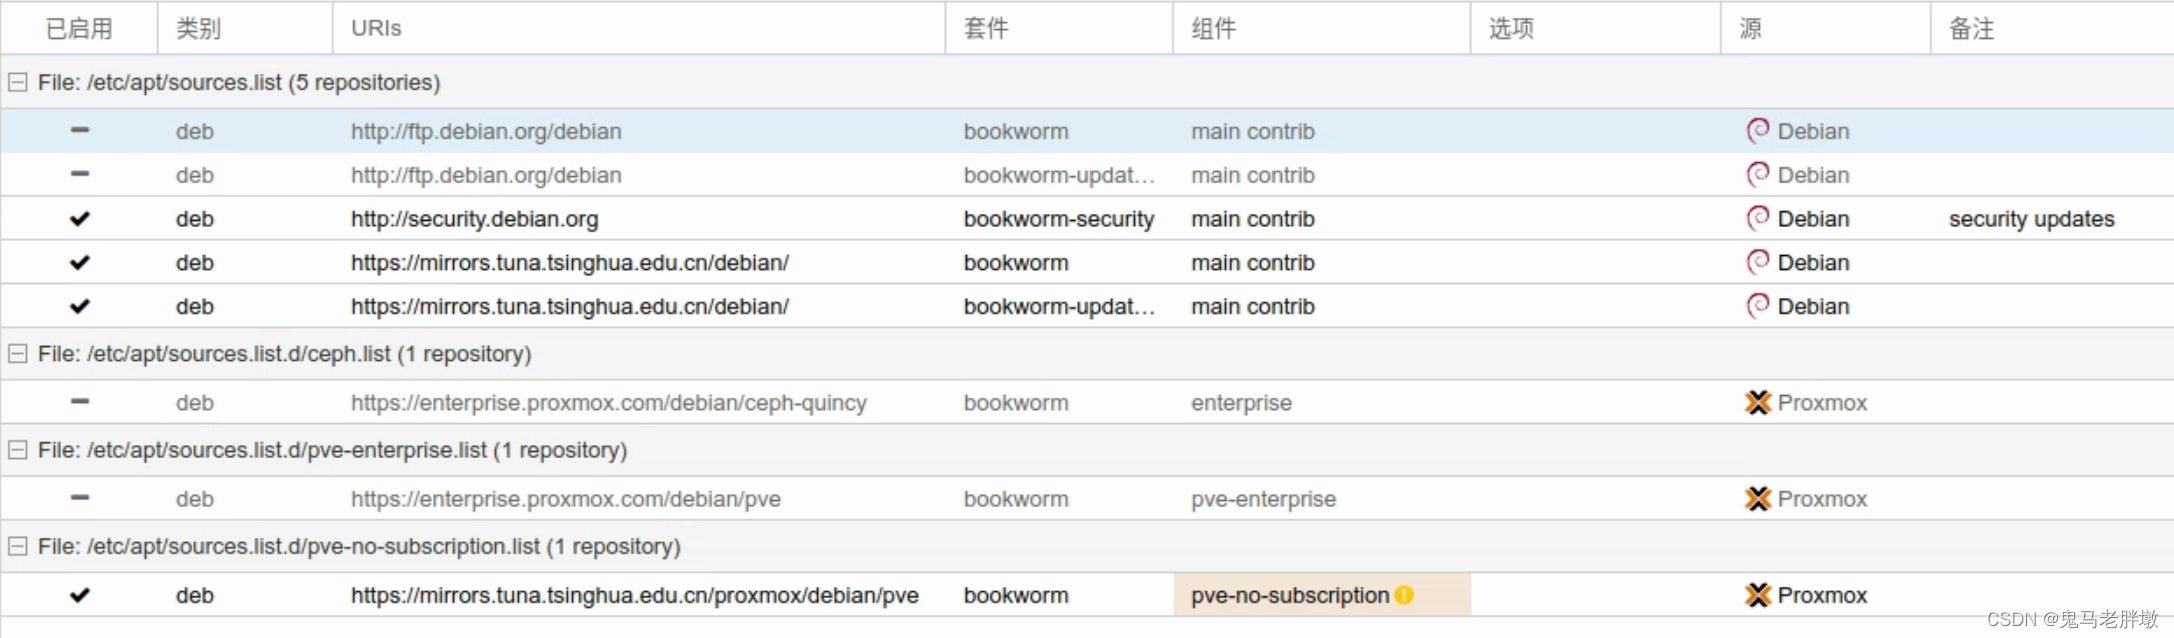This screenshot has height=638, width=2174.
Task: Click the Debian logo beside http://security.debian.org
Action: tap(1758, 218)
